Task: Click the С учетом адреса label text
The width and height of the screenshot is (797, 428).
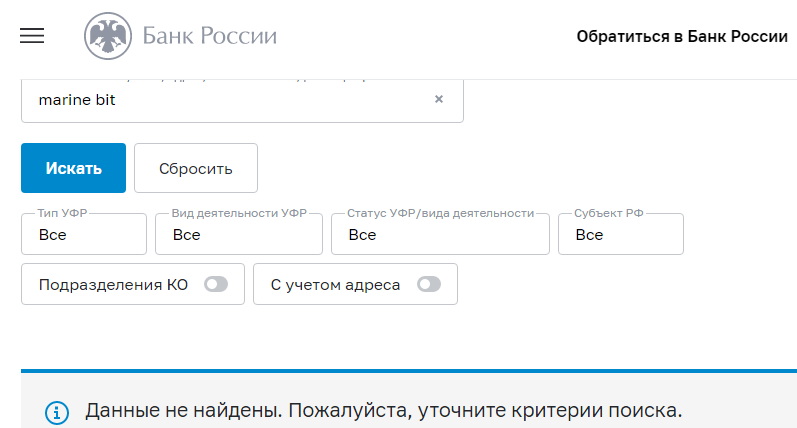Action: (x=335, y=285)
